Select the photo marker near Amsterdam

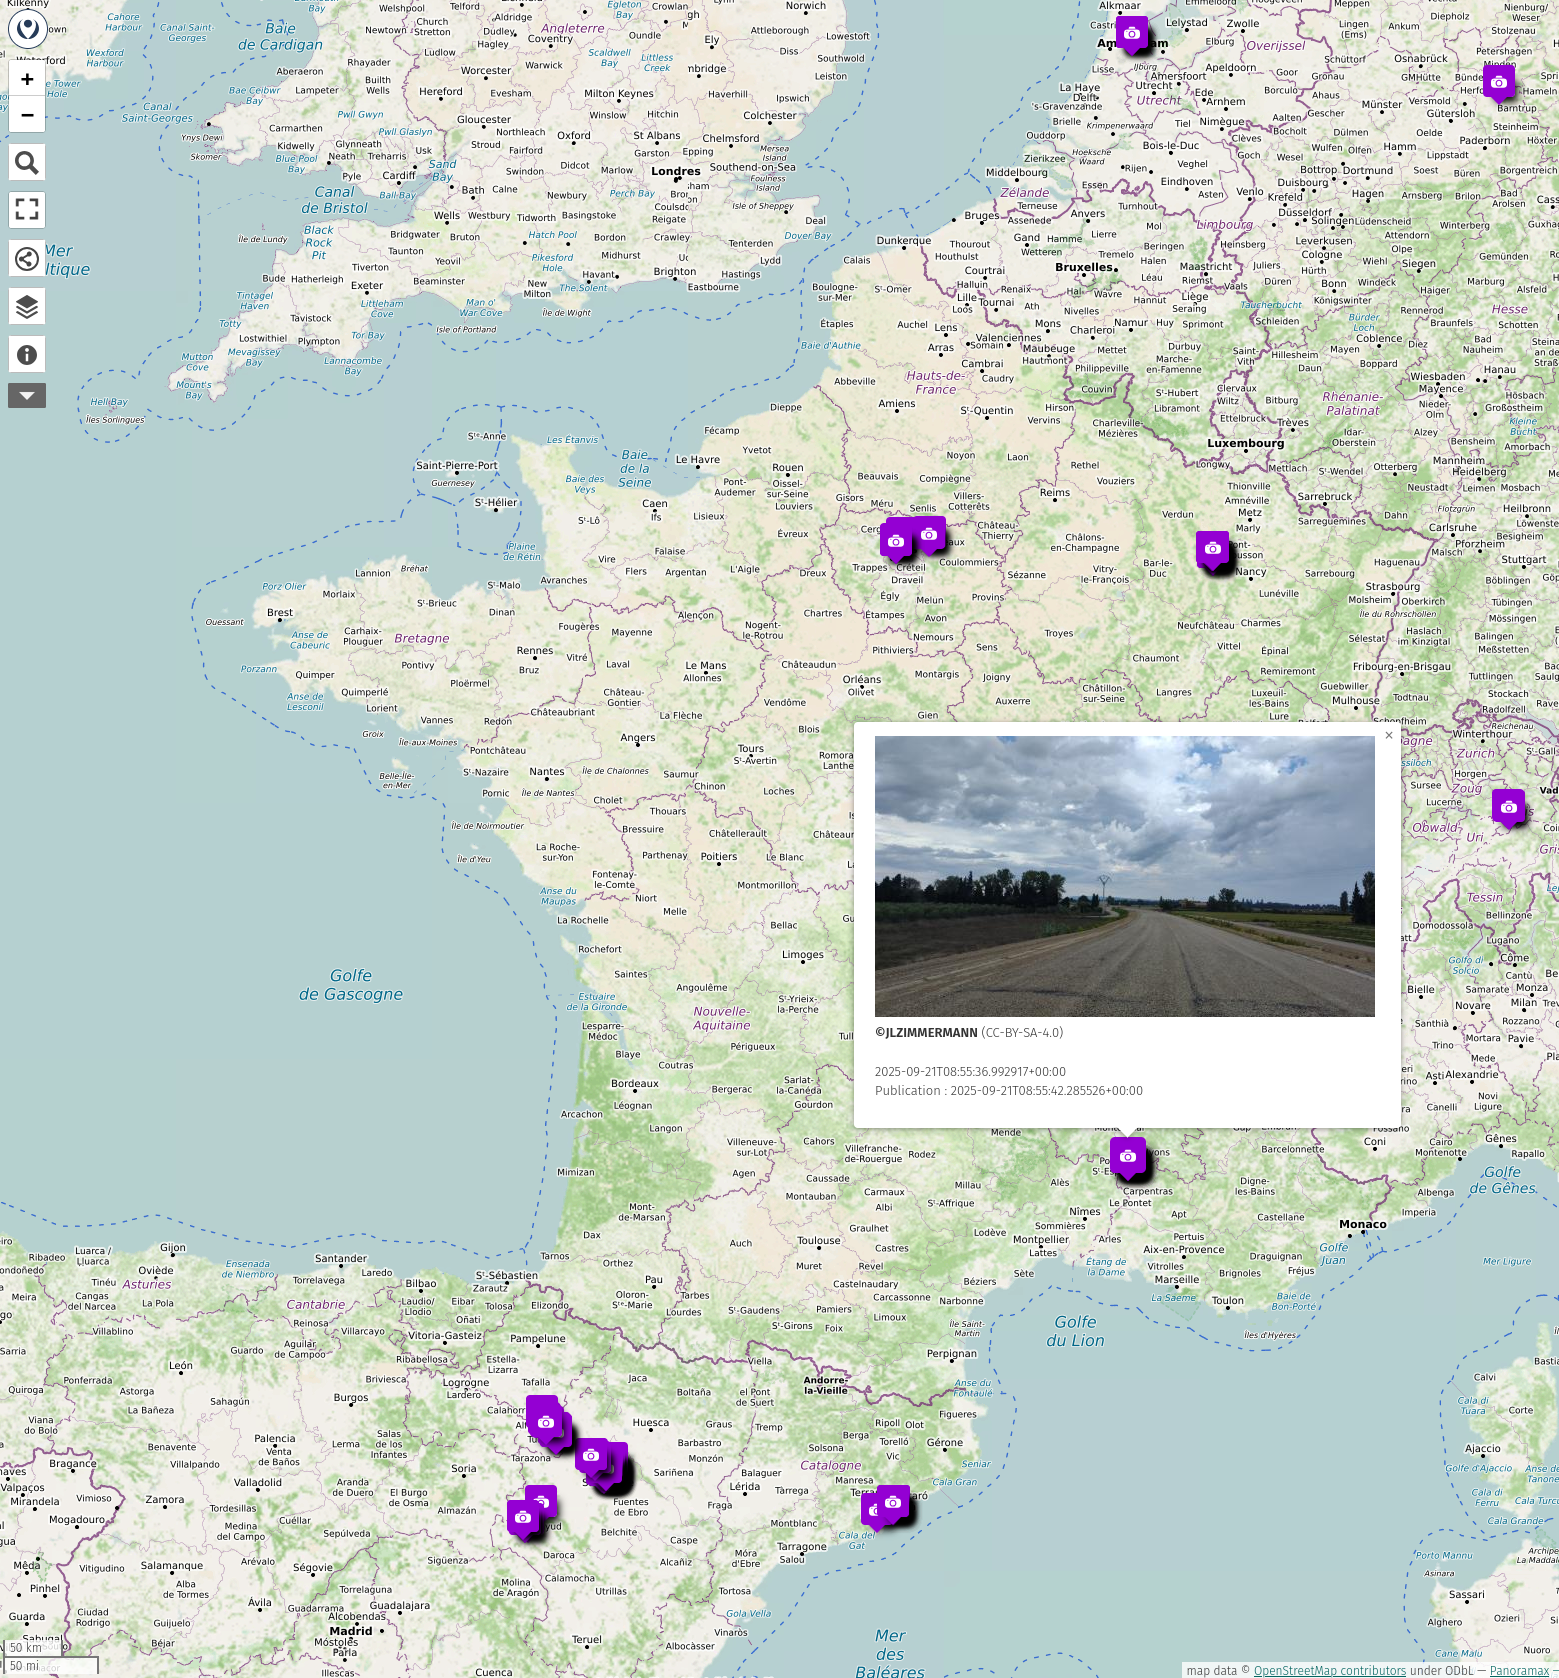1131,34
